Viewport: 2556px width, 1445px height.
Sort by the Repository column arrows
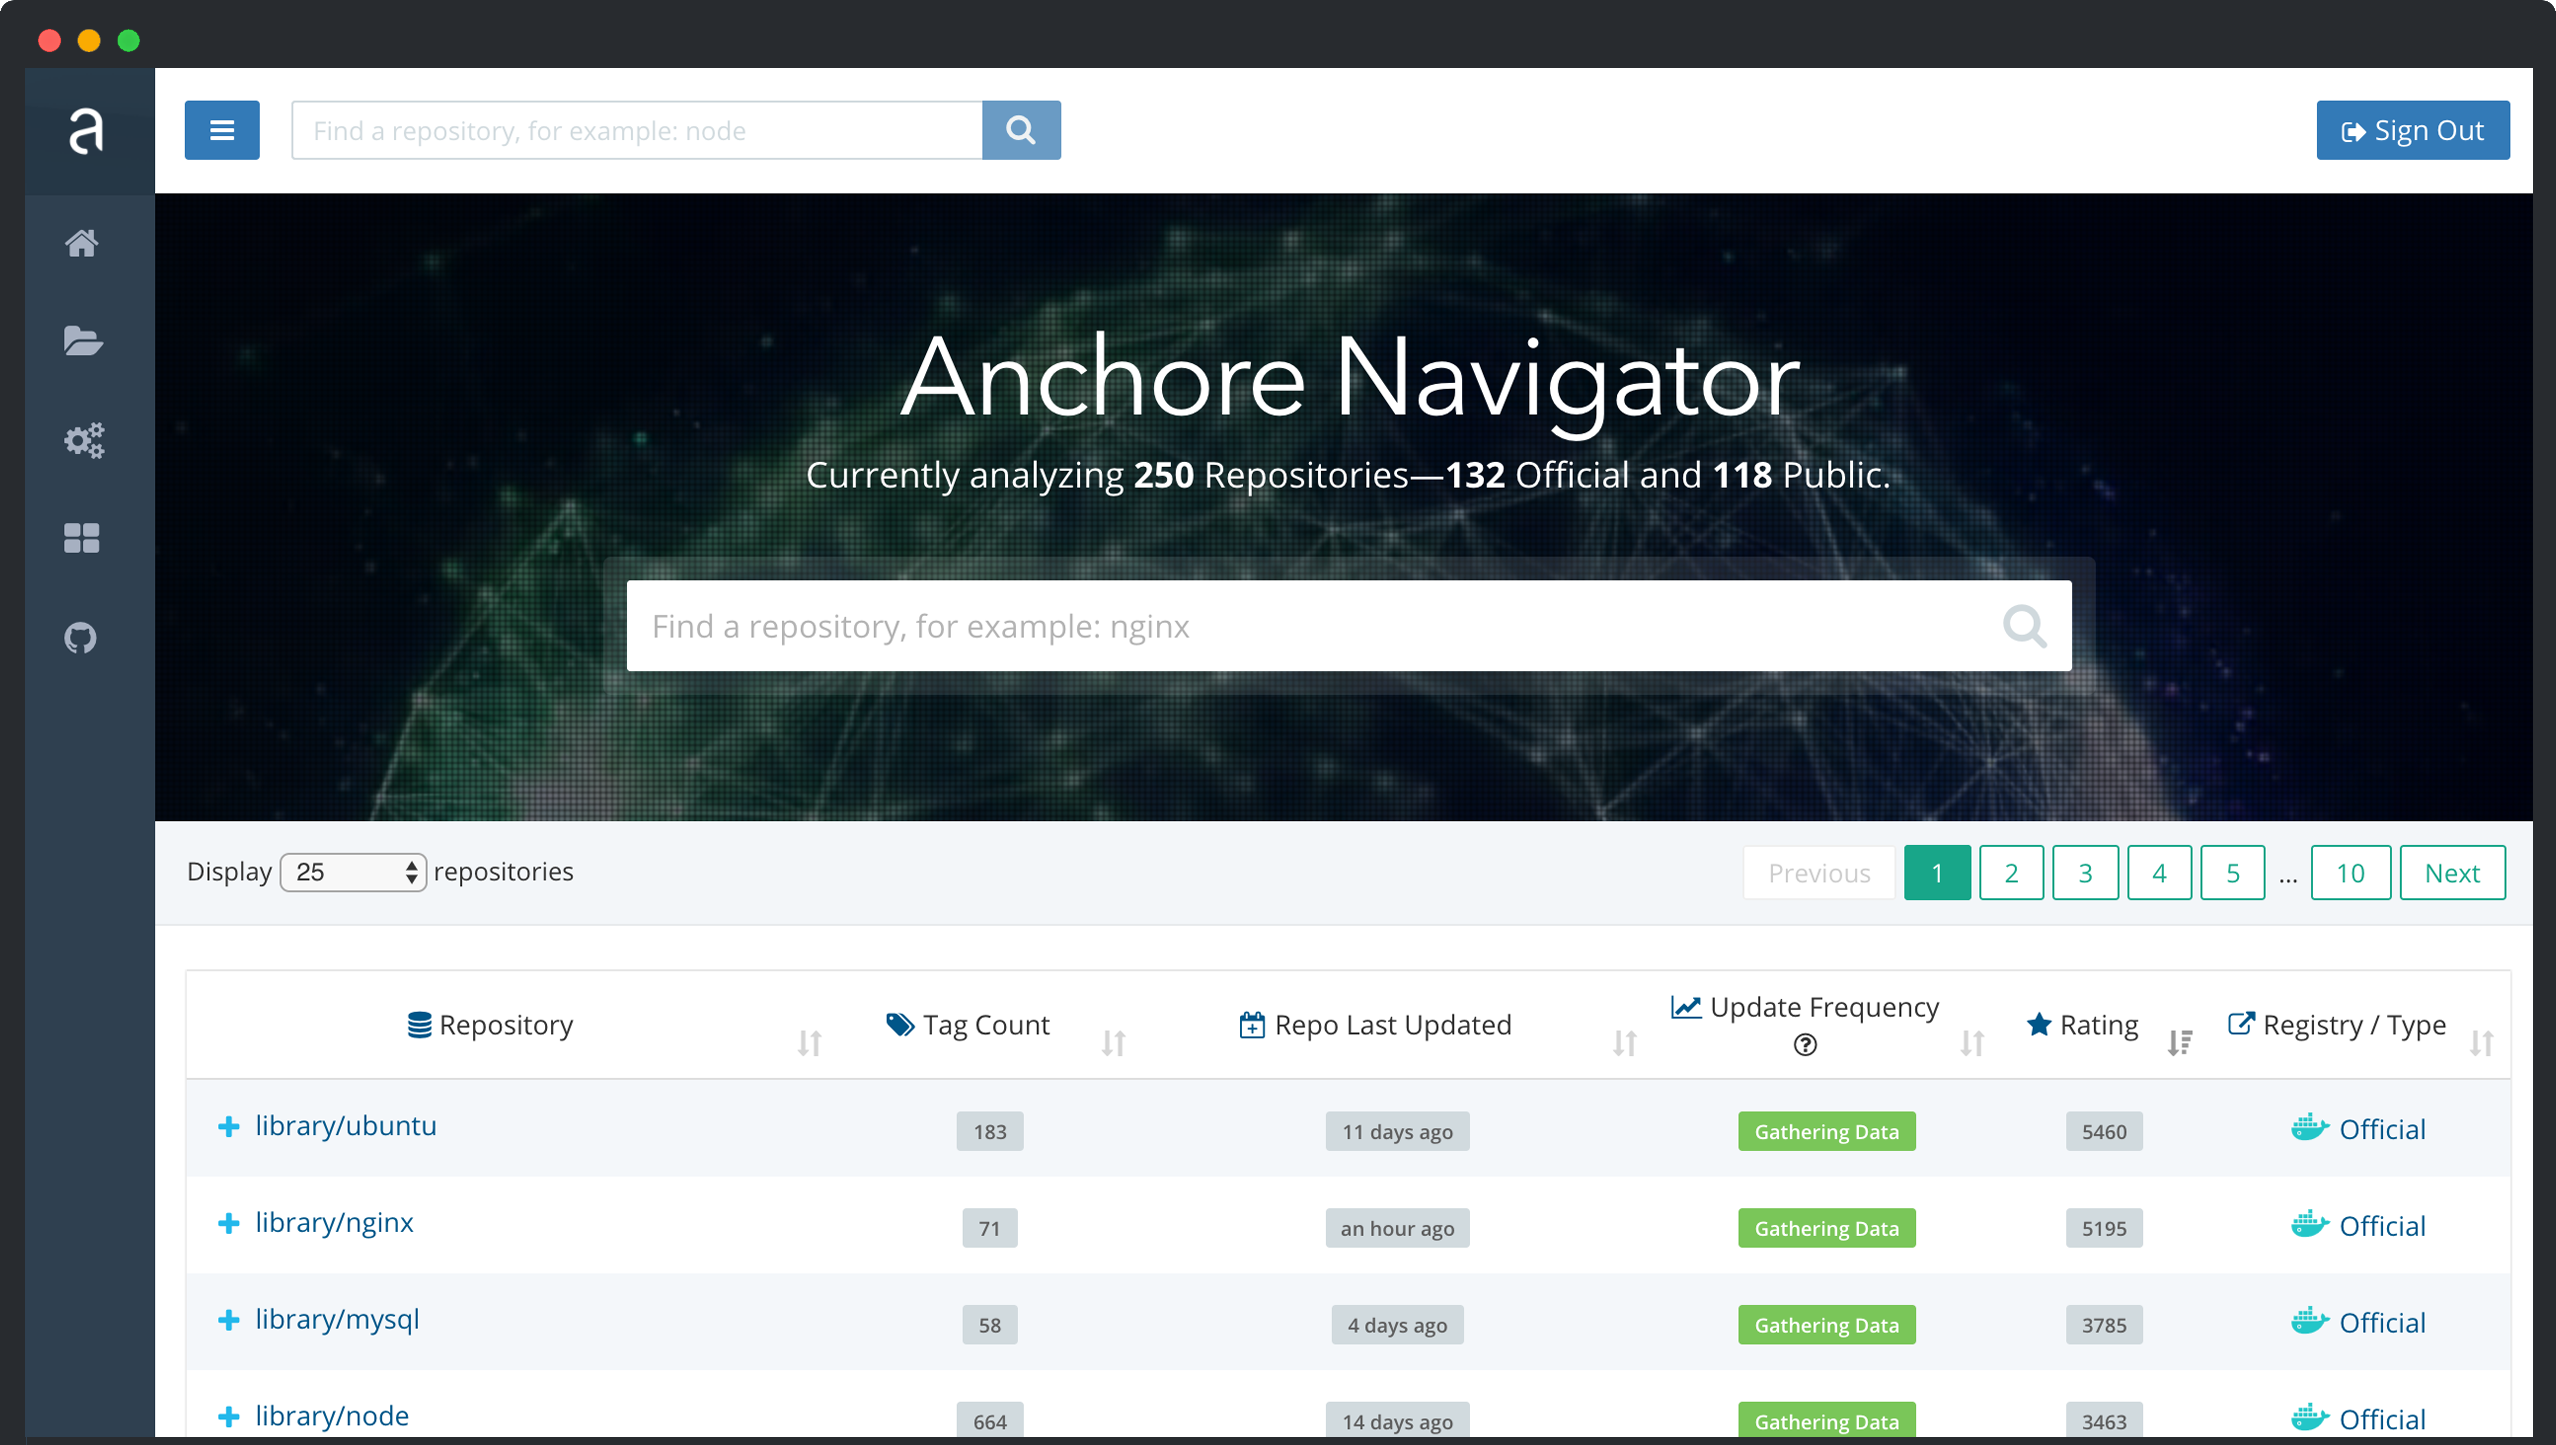pyautogui.click(x=809, y=1043)
